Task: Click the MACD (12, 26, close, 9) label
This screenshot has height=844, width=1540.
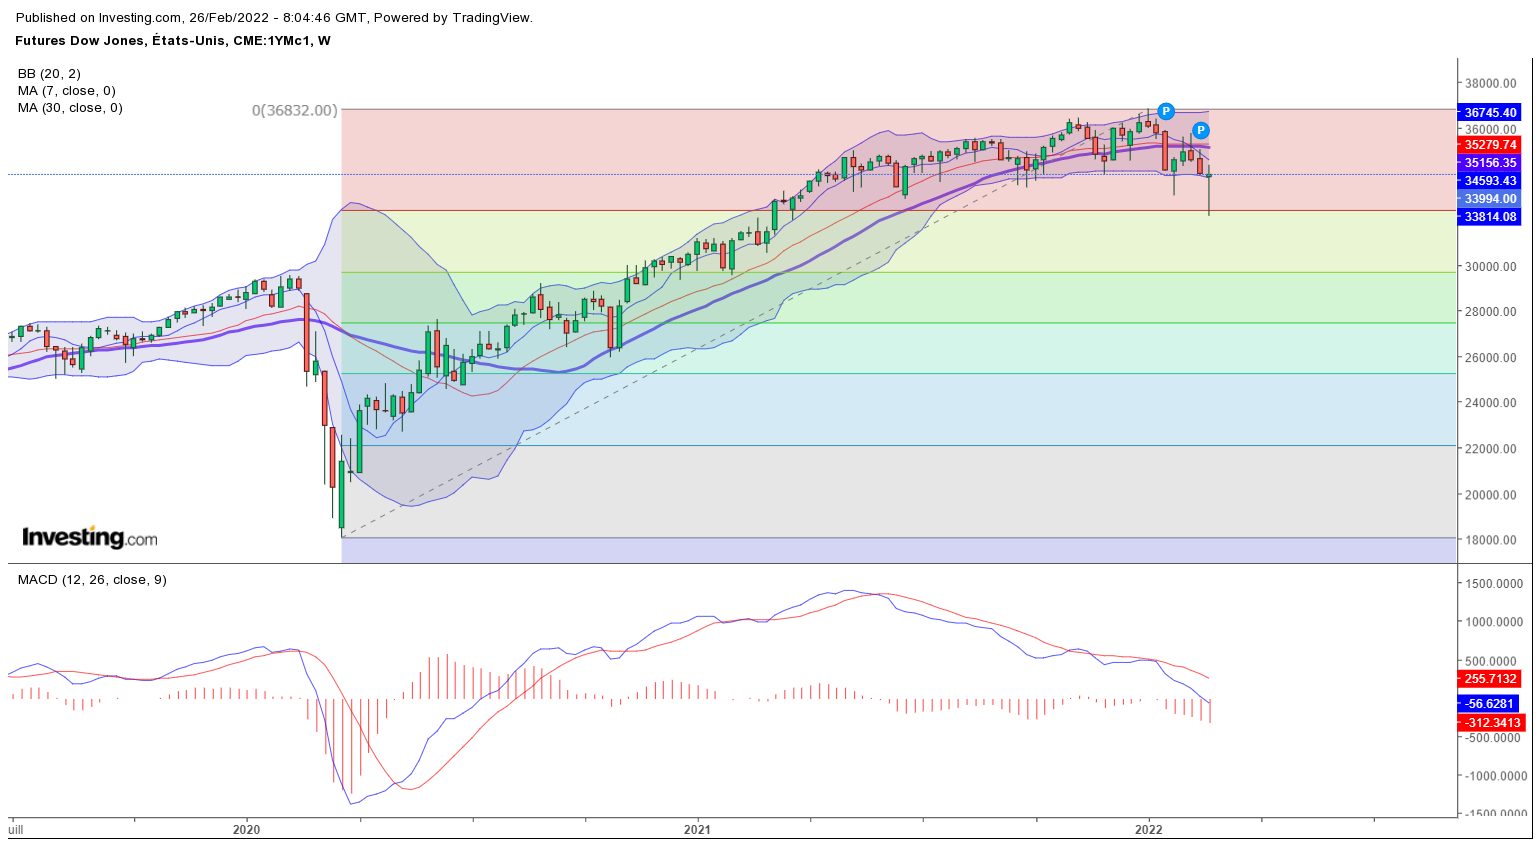Action: pos(92,580)
